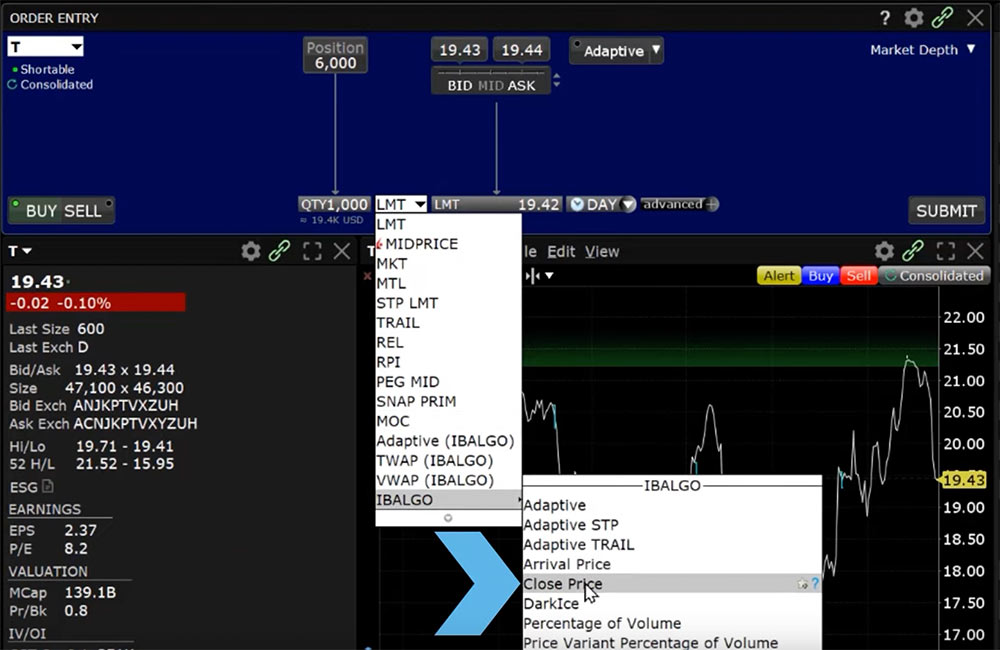Click the limit price field showing 19.42
The height and width of the screenshot is (650, 1000).
pos(497,204)
